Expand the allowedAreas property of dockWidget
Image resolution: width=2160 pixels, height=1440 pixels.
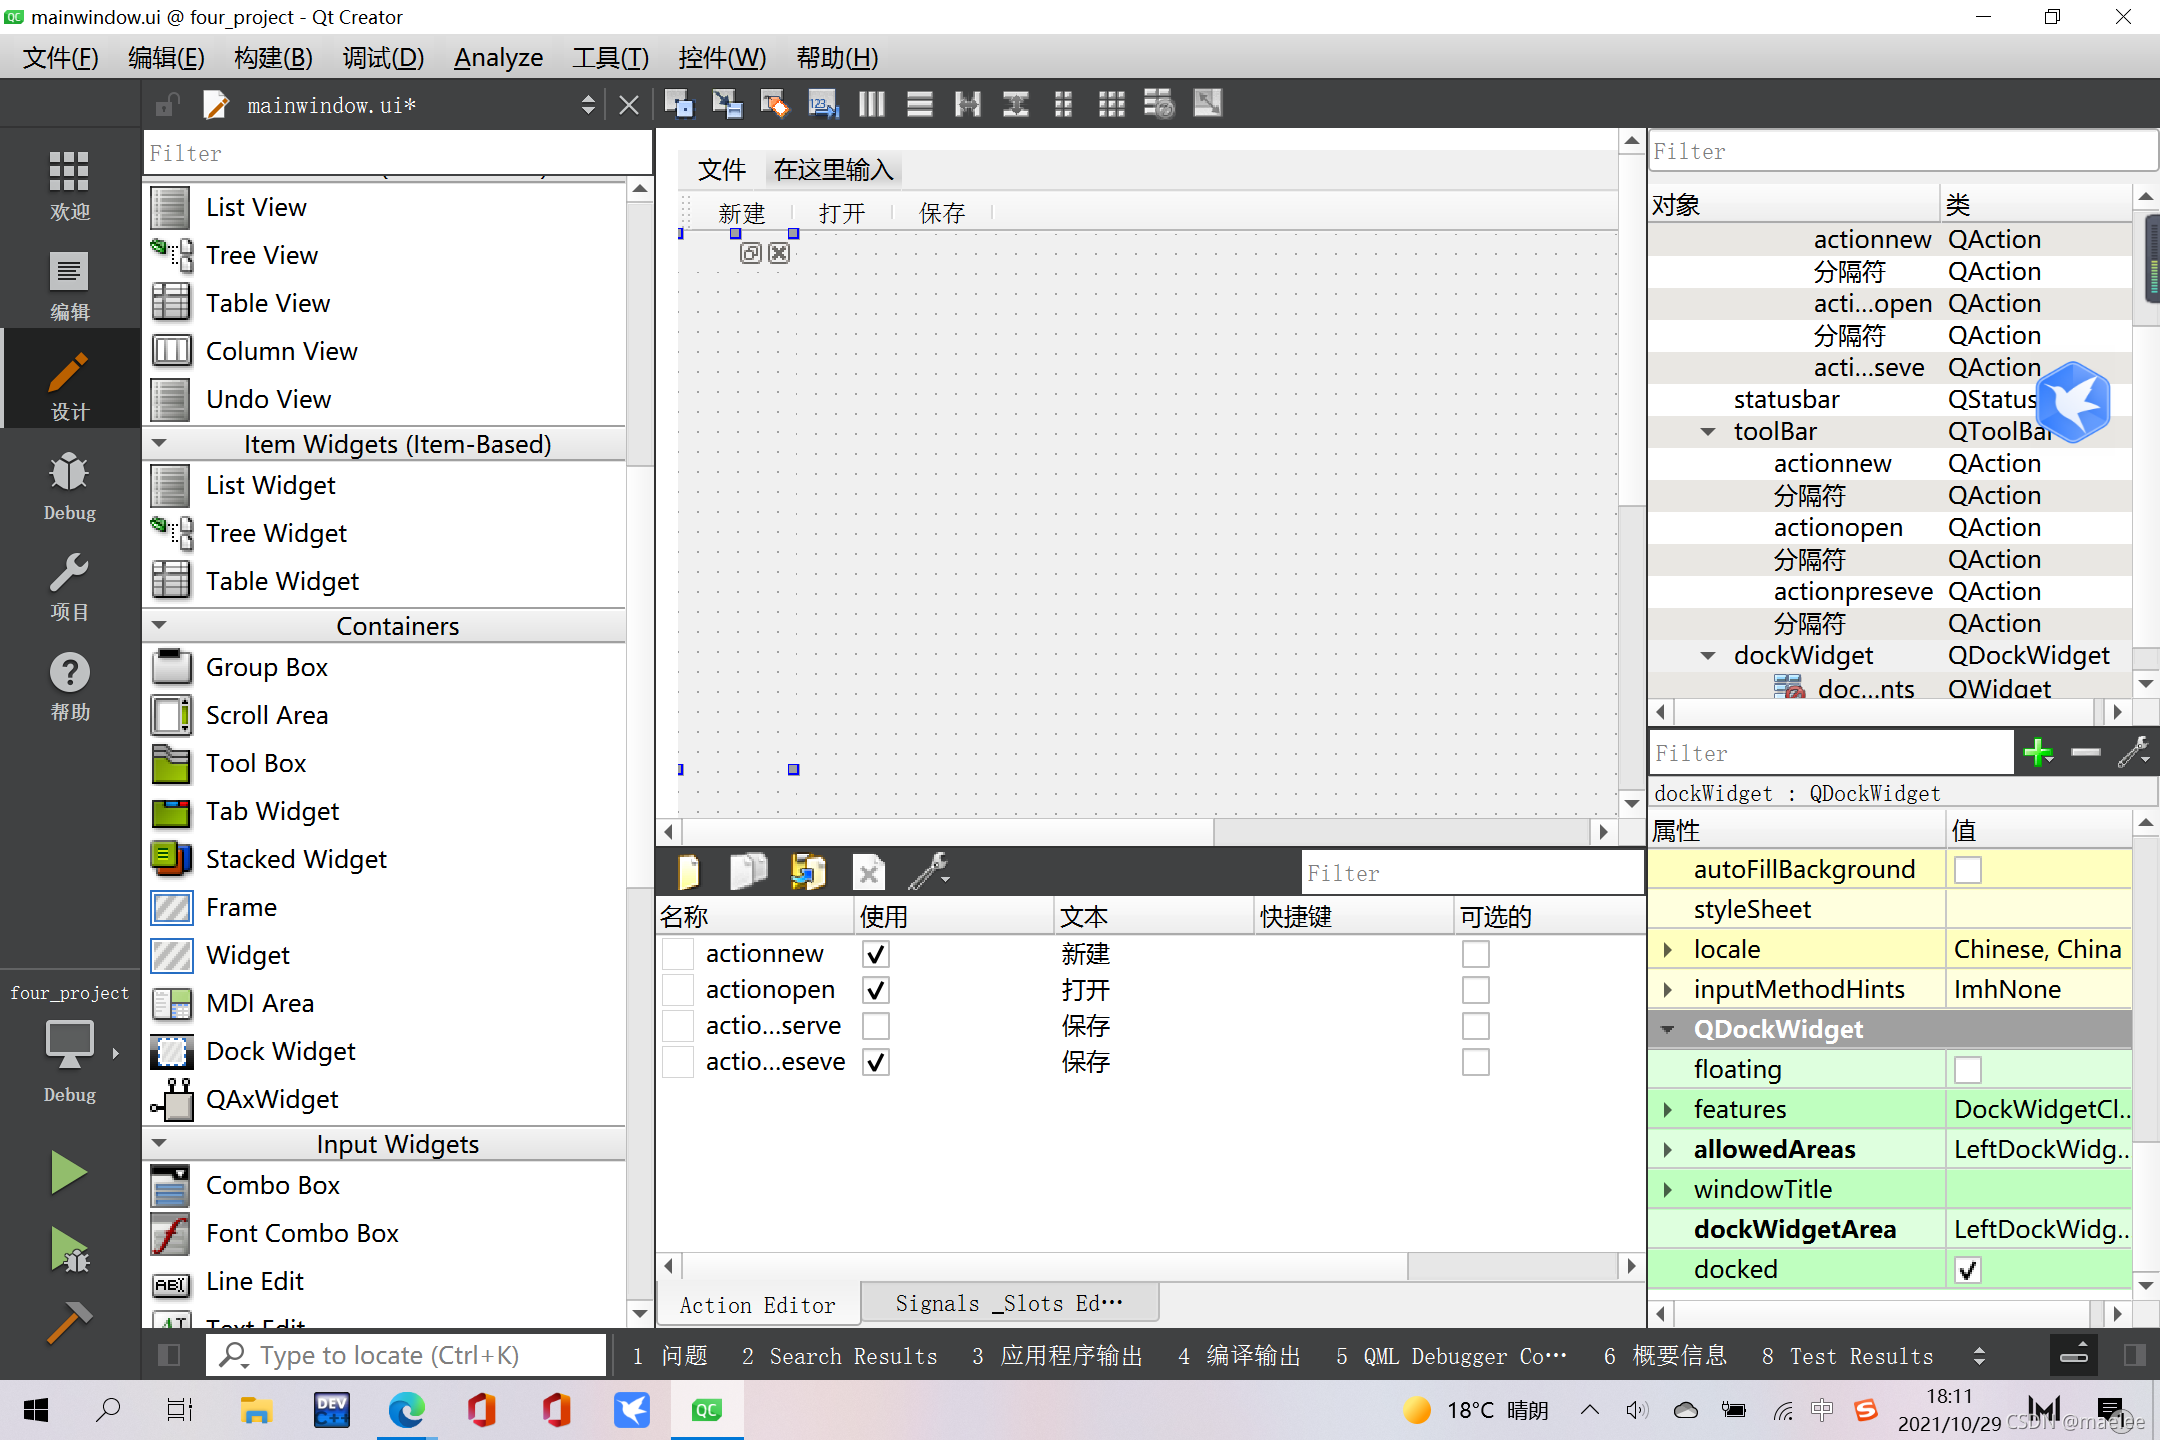(x=1668, y=1148)
